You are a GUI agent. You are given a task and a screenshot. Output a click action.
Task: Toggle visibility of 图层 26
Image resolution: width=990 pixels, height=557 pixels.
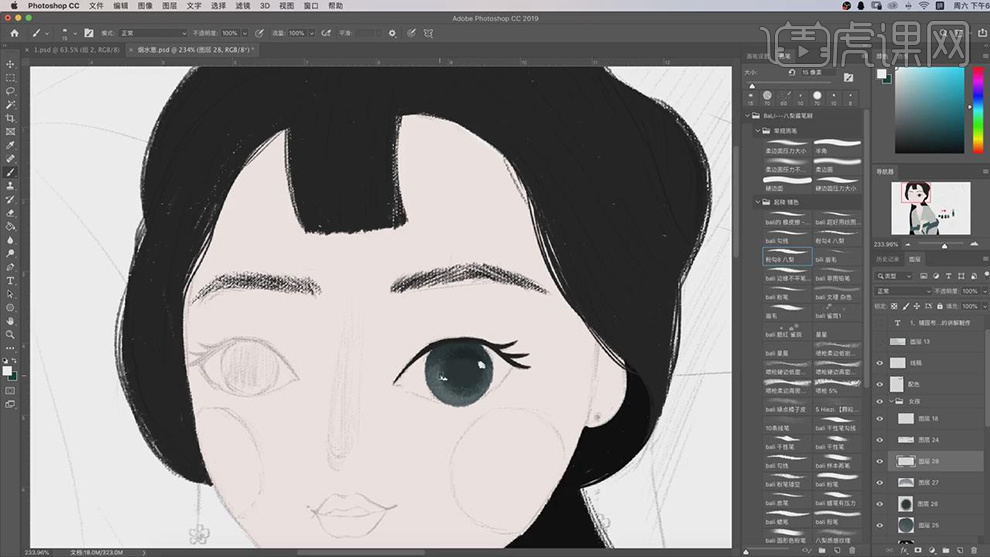(x=880, y=504)
